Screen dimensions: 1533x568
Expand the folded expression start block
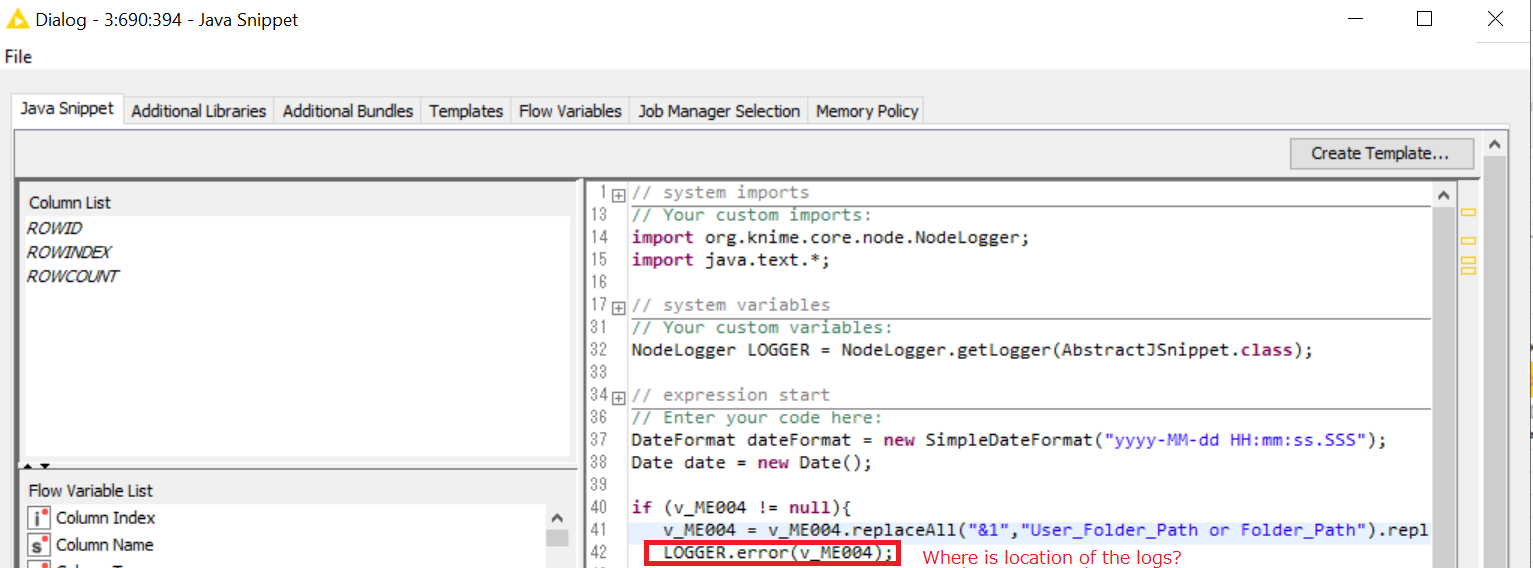619,397
